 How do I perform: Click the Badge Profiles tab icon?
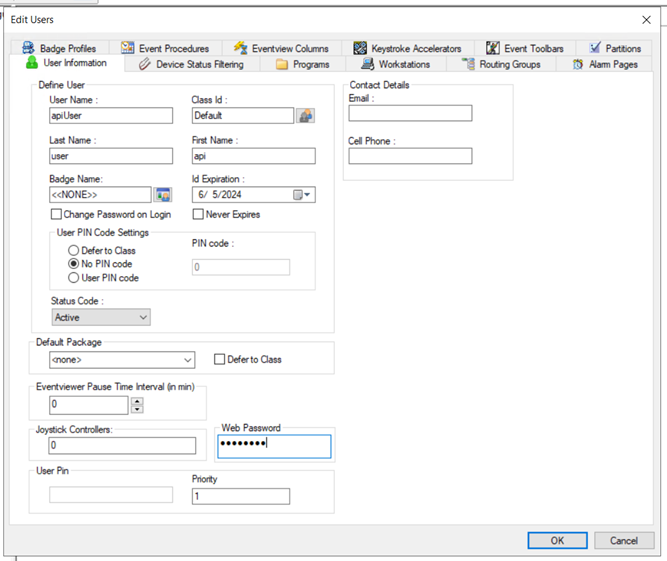[x=29, y=48]
